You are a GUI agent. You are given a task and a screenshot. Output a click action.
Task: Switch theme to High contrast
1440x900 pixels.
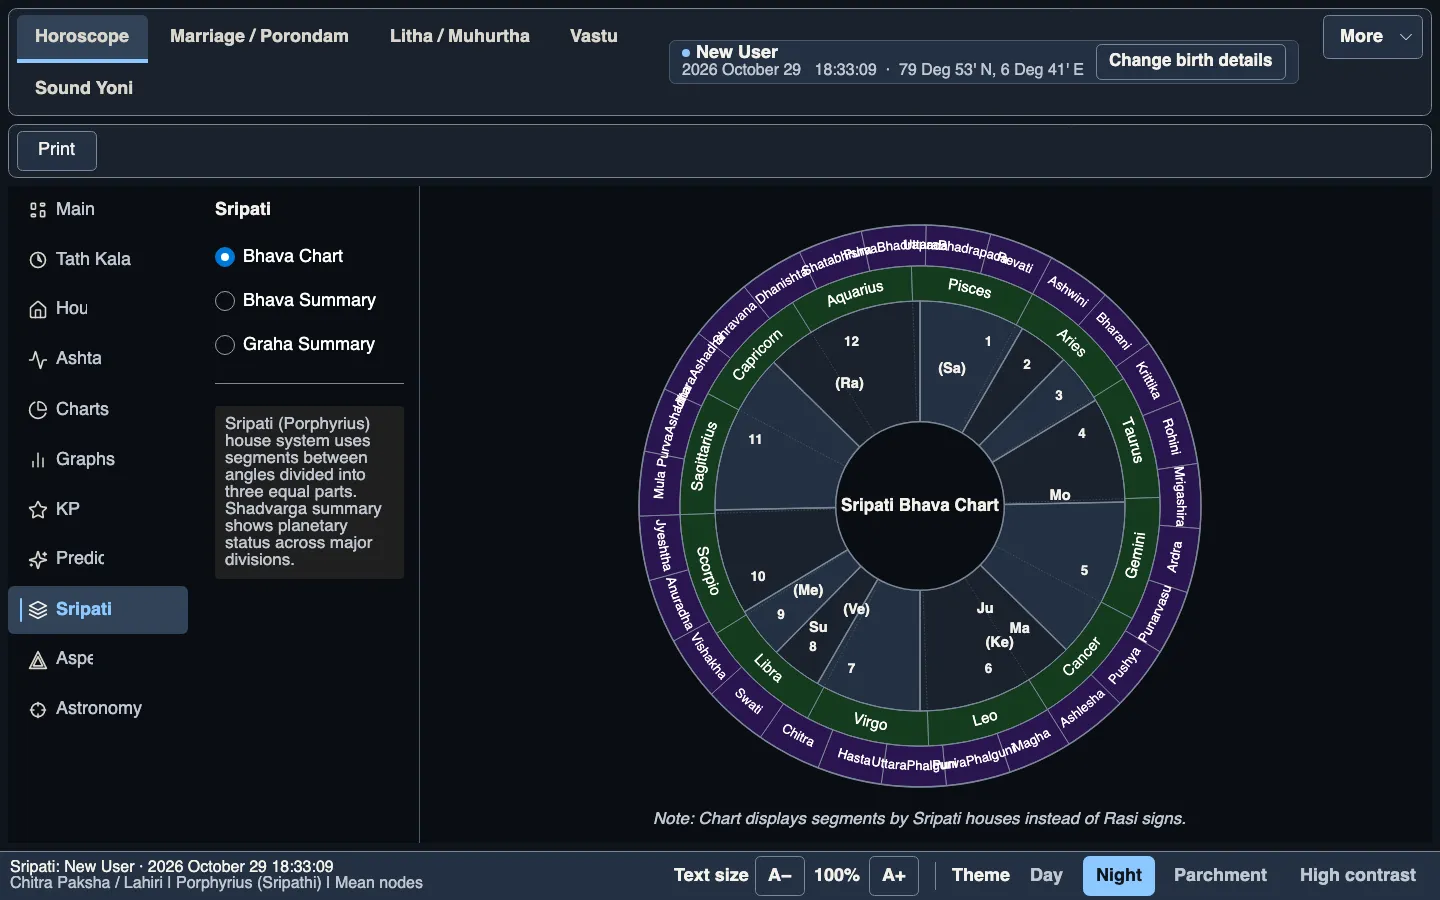pyautogui.click(x=1358, y=876)
